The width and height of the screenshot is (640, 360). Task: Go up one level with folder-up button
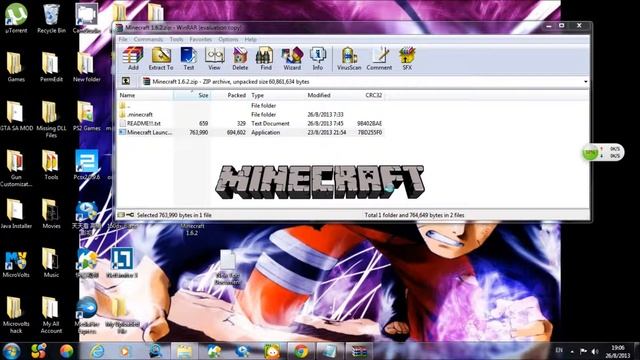coord(126,81)
